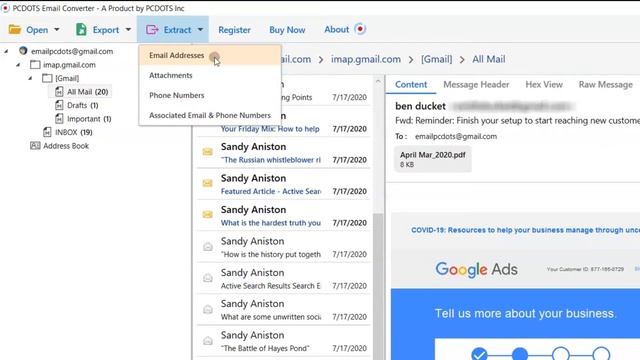Select Drafts (1) folder

point(82,105)
